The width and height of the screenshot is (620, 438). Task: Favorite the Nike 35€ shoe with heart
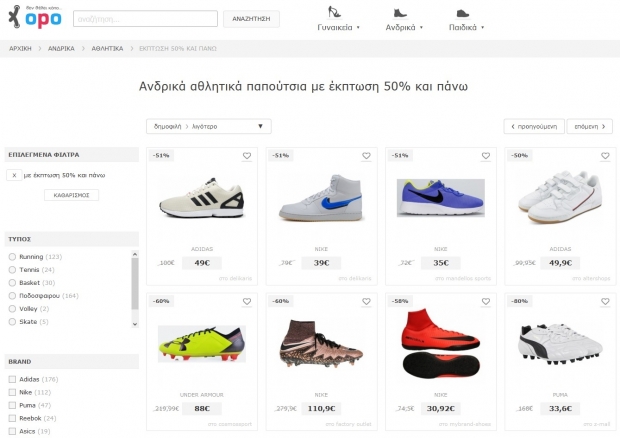[486, 156]
